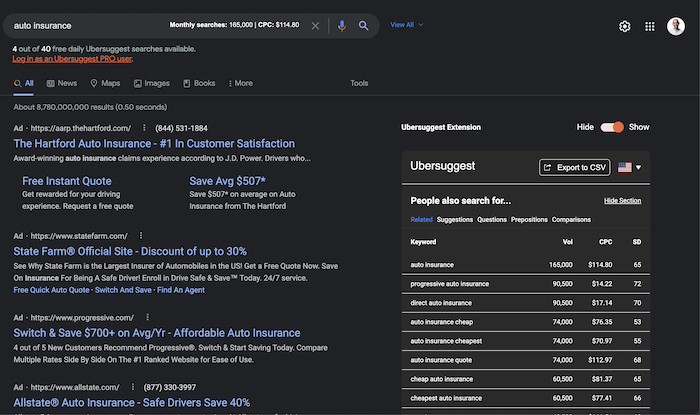Open Free Instant Quote sitelink
Screen dimensions: 700x415
[x=67, y=181]
